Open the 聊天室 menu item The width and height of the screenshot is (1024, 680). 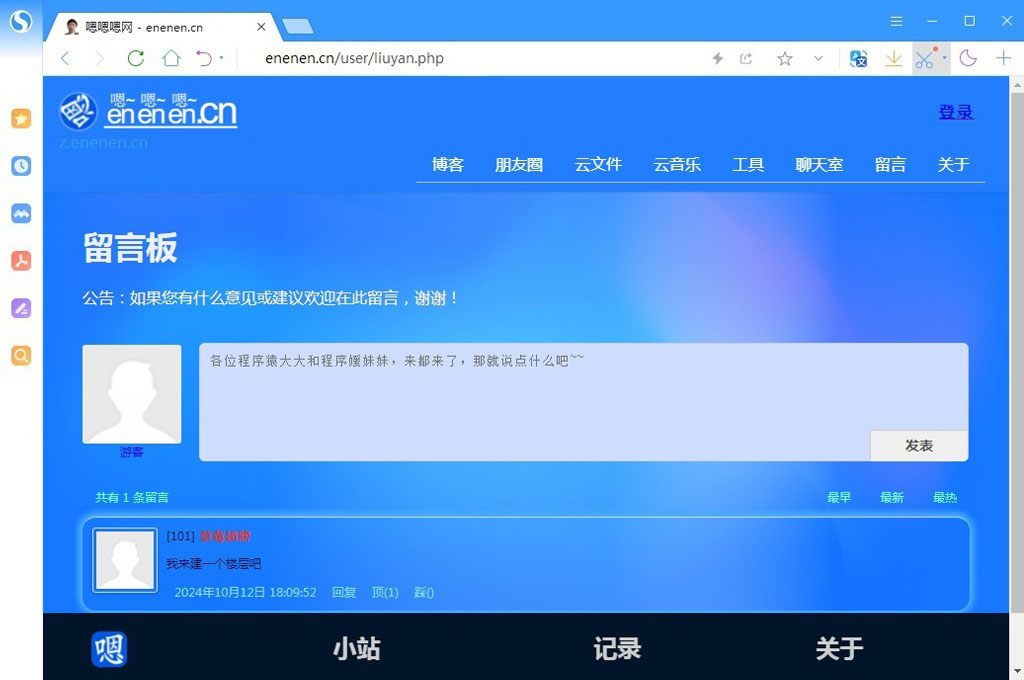pos(820,165)
